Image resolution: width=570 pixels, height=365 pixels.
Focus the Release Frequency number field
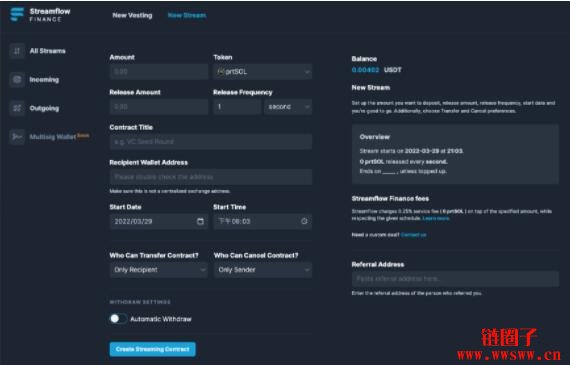tap(237, 107)
